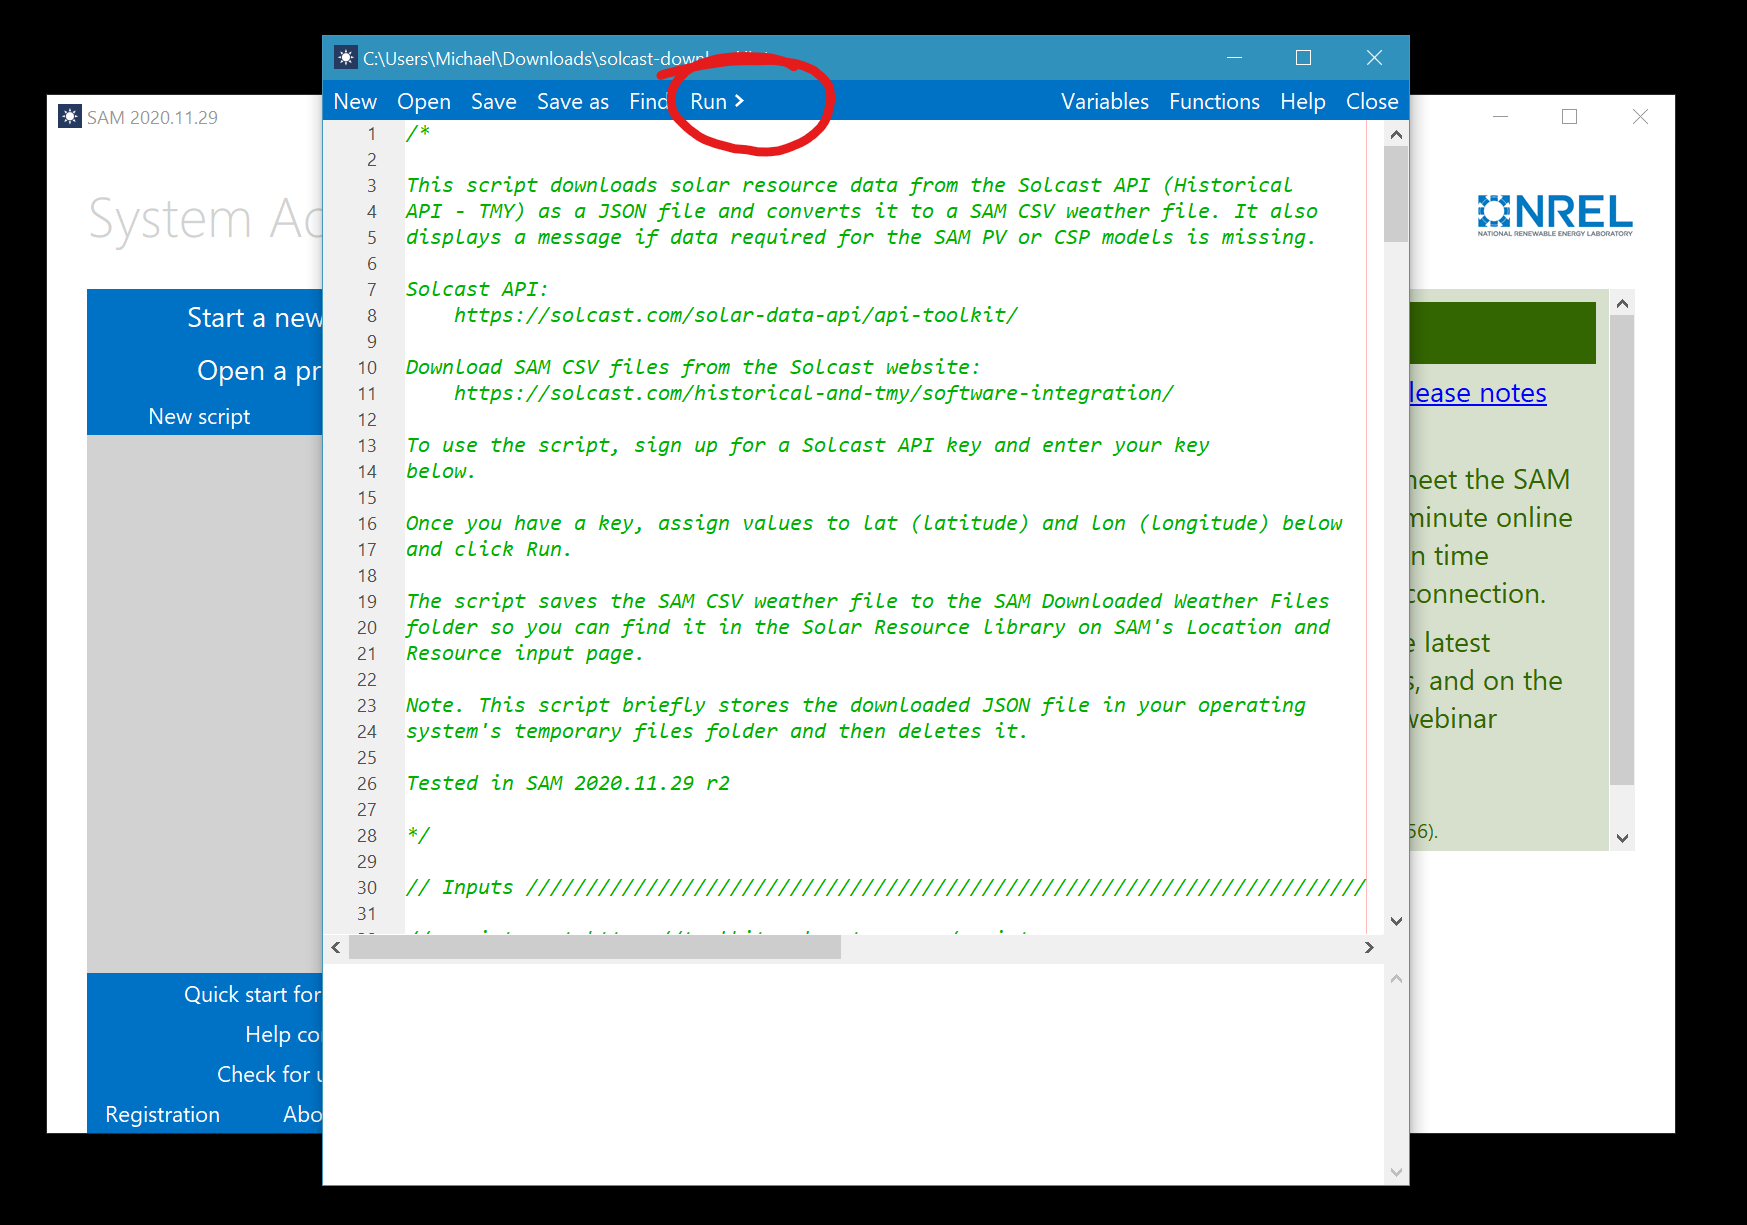Screen dimensions: 1747x1225
Task: Click output pane scroll up arrow
Action: [x=1396, y=979]
